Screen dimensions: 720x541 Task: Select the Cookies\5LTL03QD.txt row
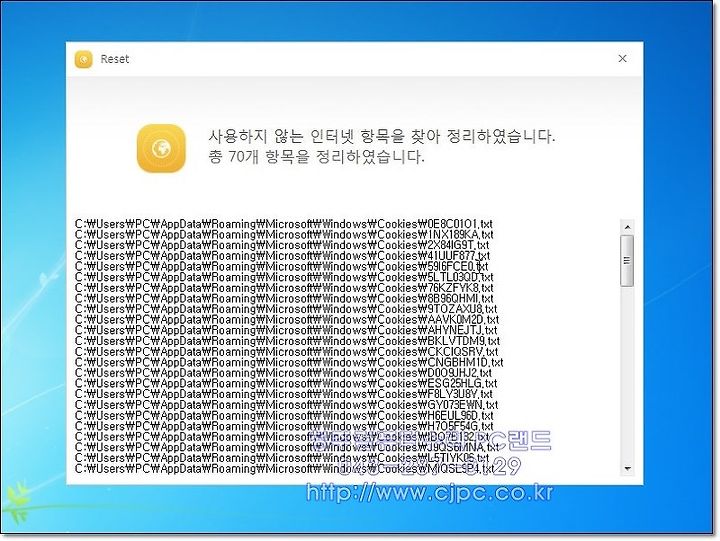point(284,277)
